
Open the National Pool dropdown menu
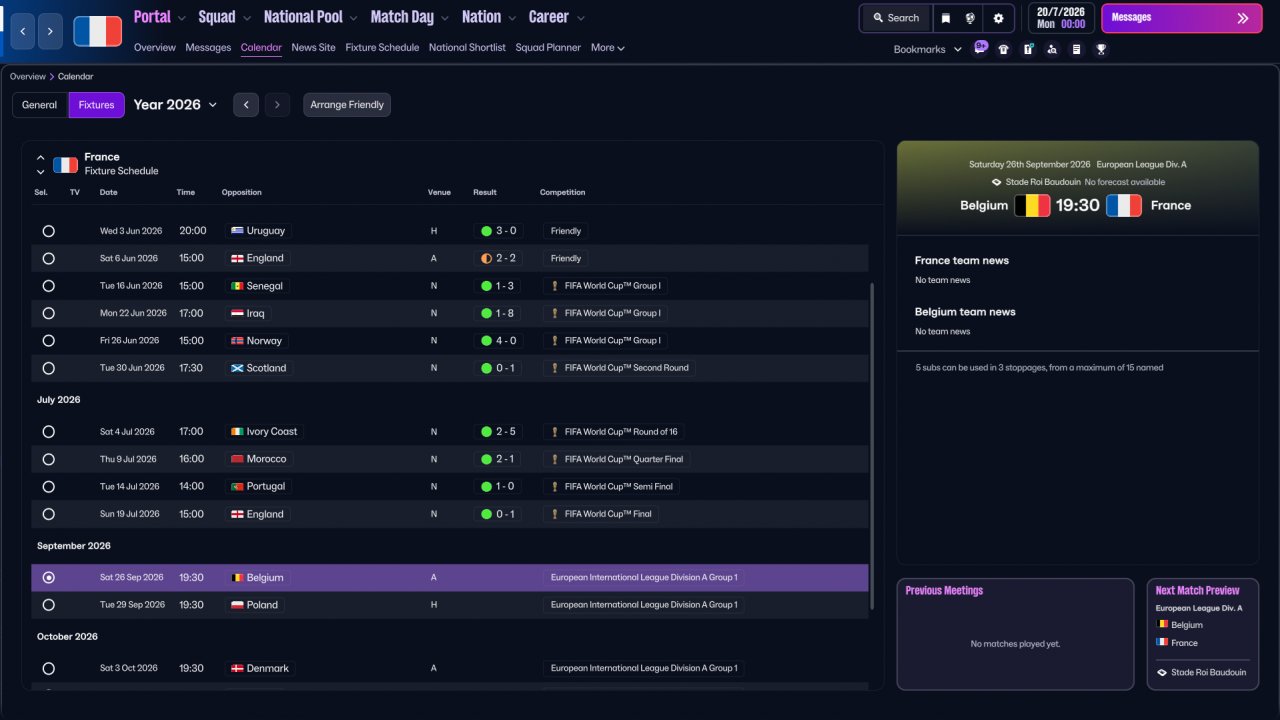[311, 17]
